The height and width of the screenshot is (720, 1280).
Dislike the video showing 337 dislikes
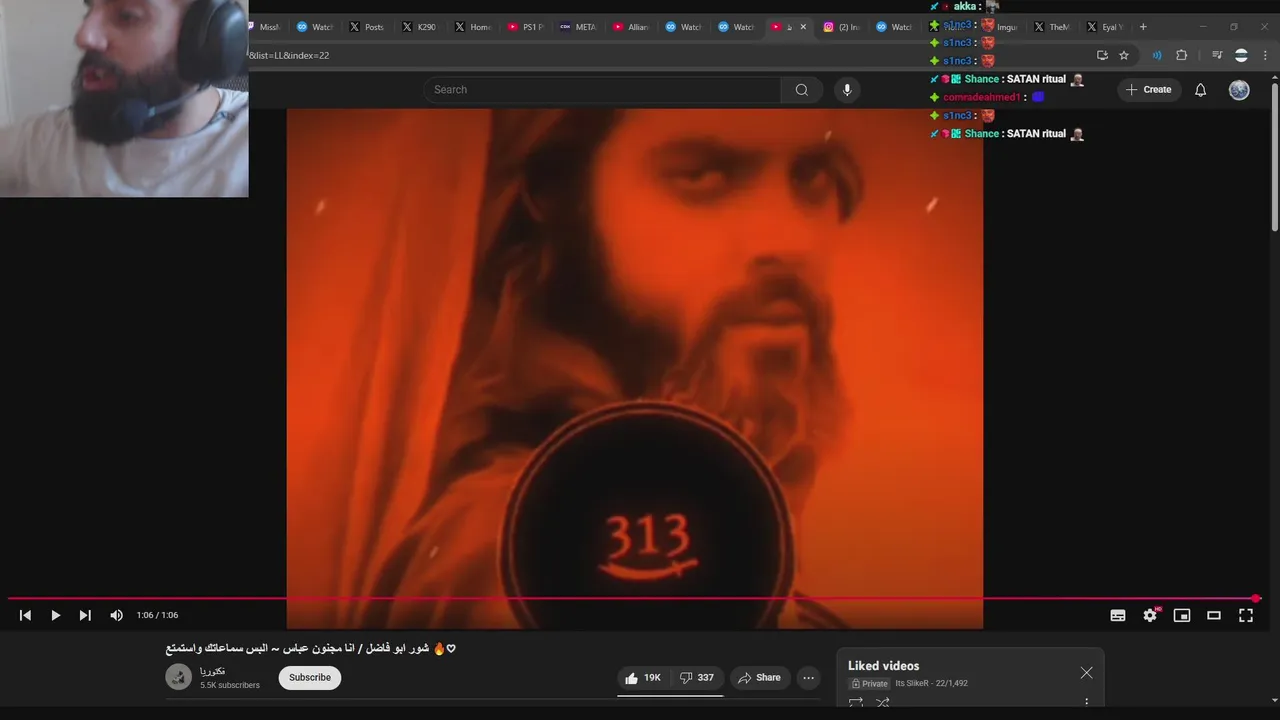pyautogui.click(x=697, y=678)
